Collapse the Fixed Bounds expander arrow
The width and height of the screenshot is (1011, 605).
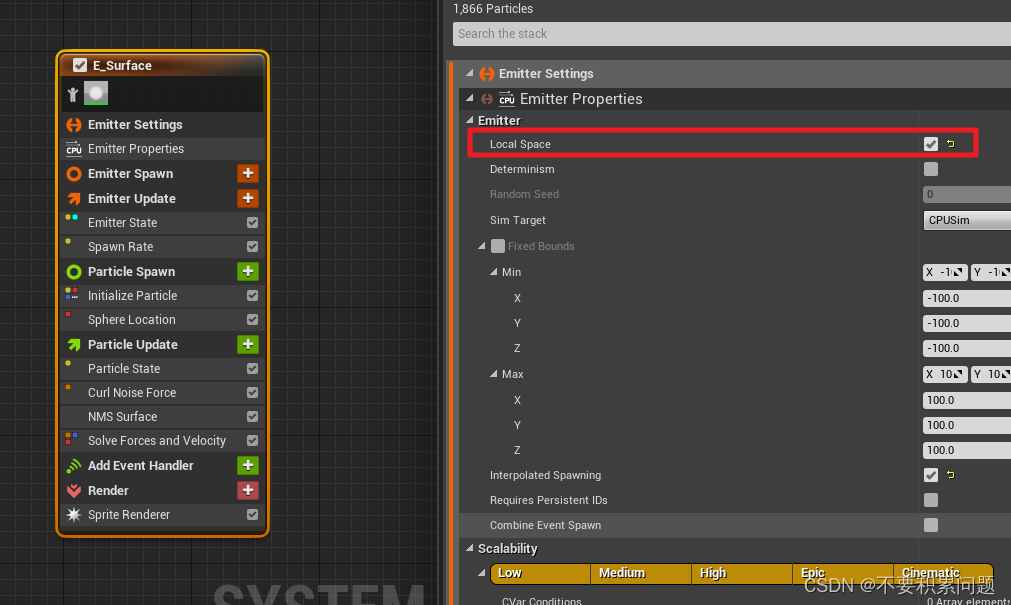pyautogui.click(x=482, y=246)
